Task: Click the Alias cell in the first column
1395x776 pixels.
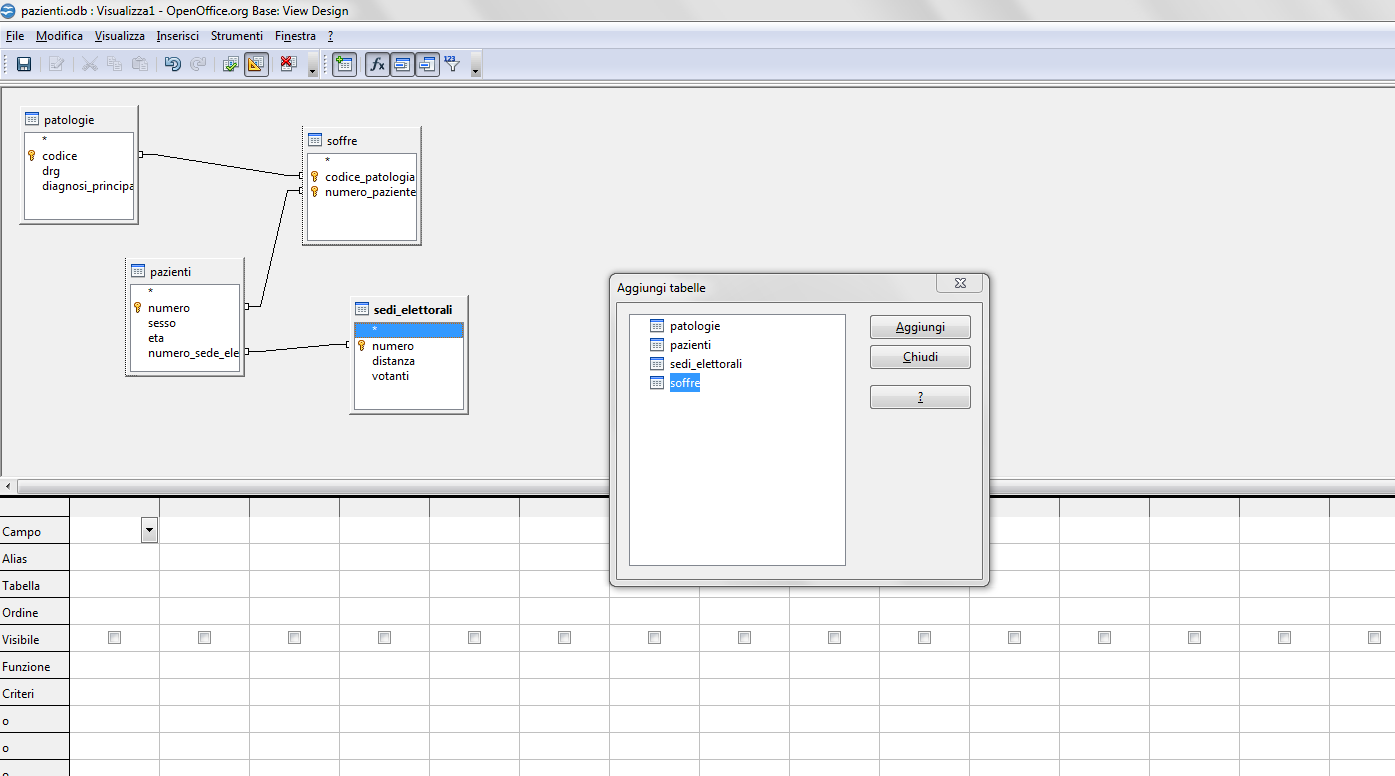Action: click(x=114, y=558)
